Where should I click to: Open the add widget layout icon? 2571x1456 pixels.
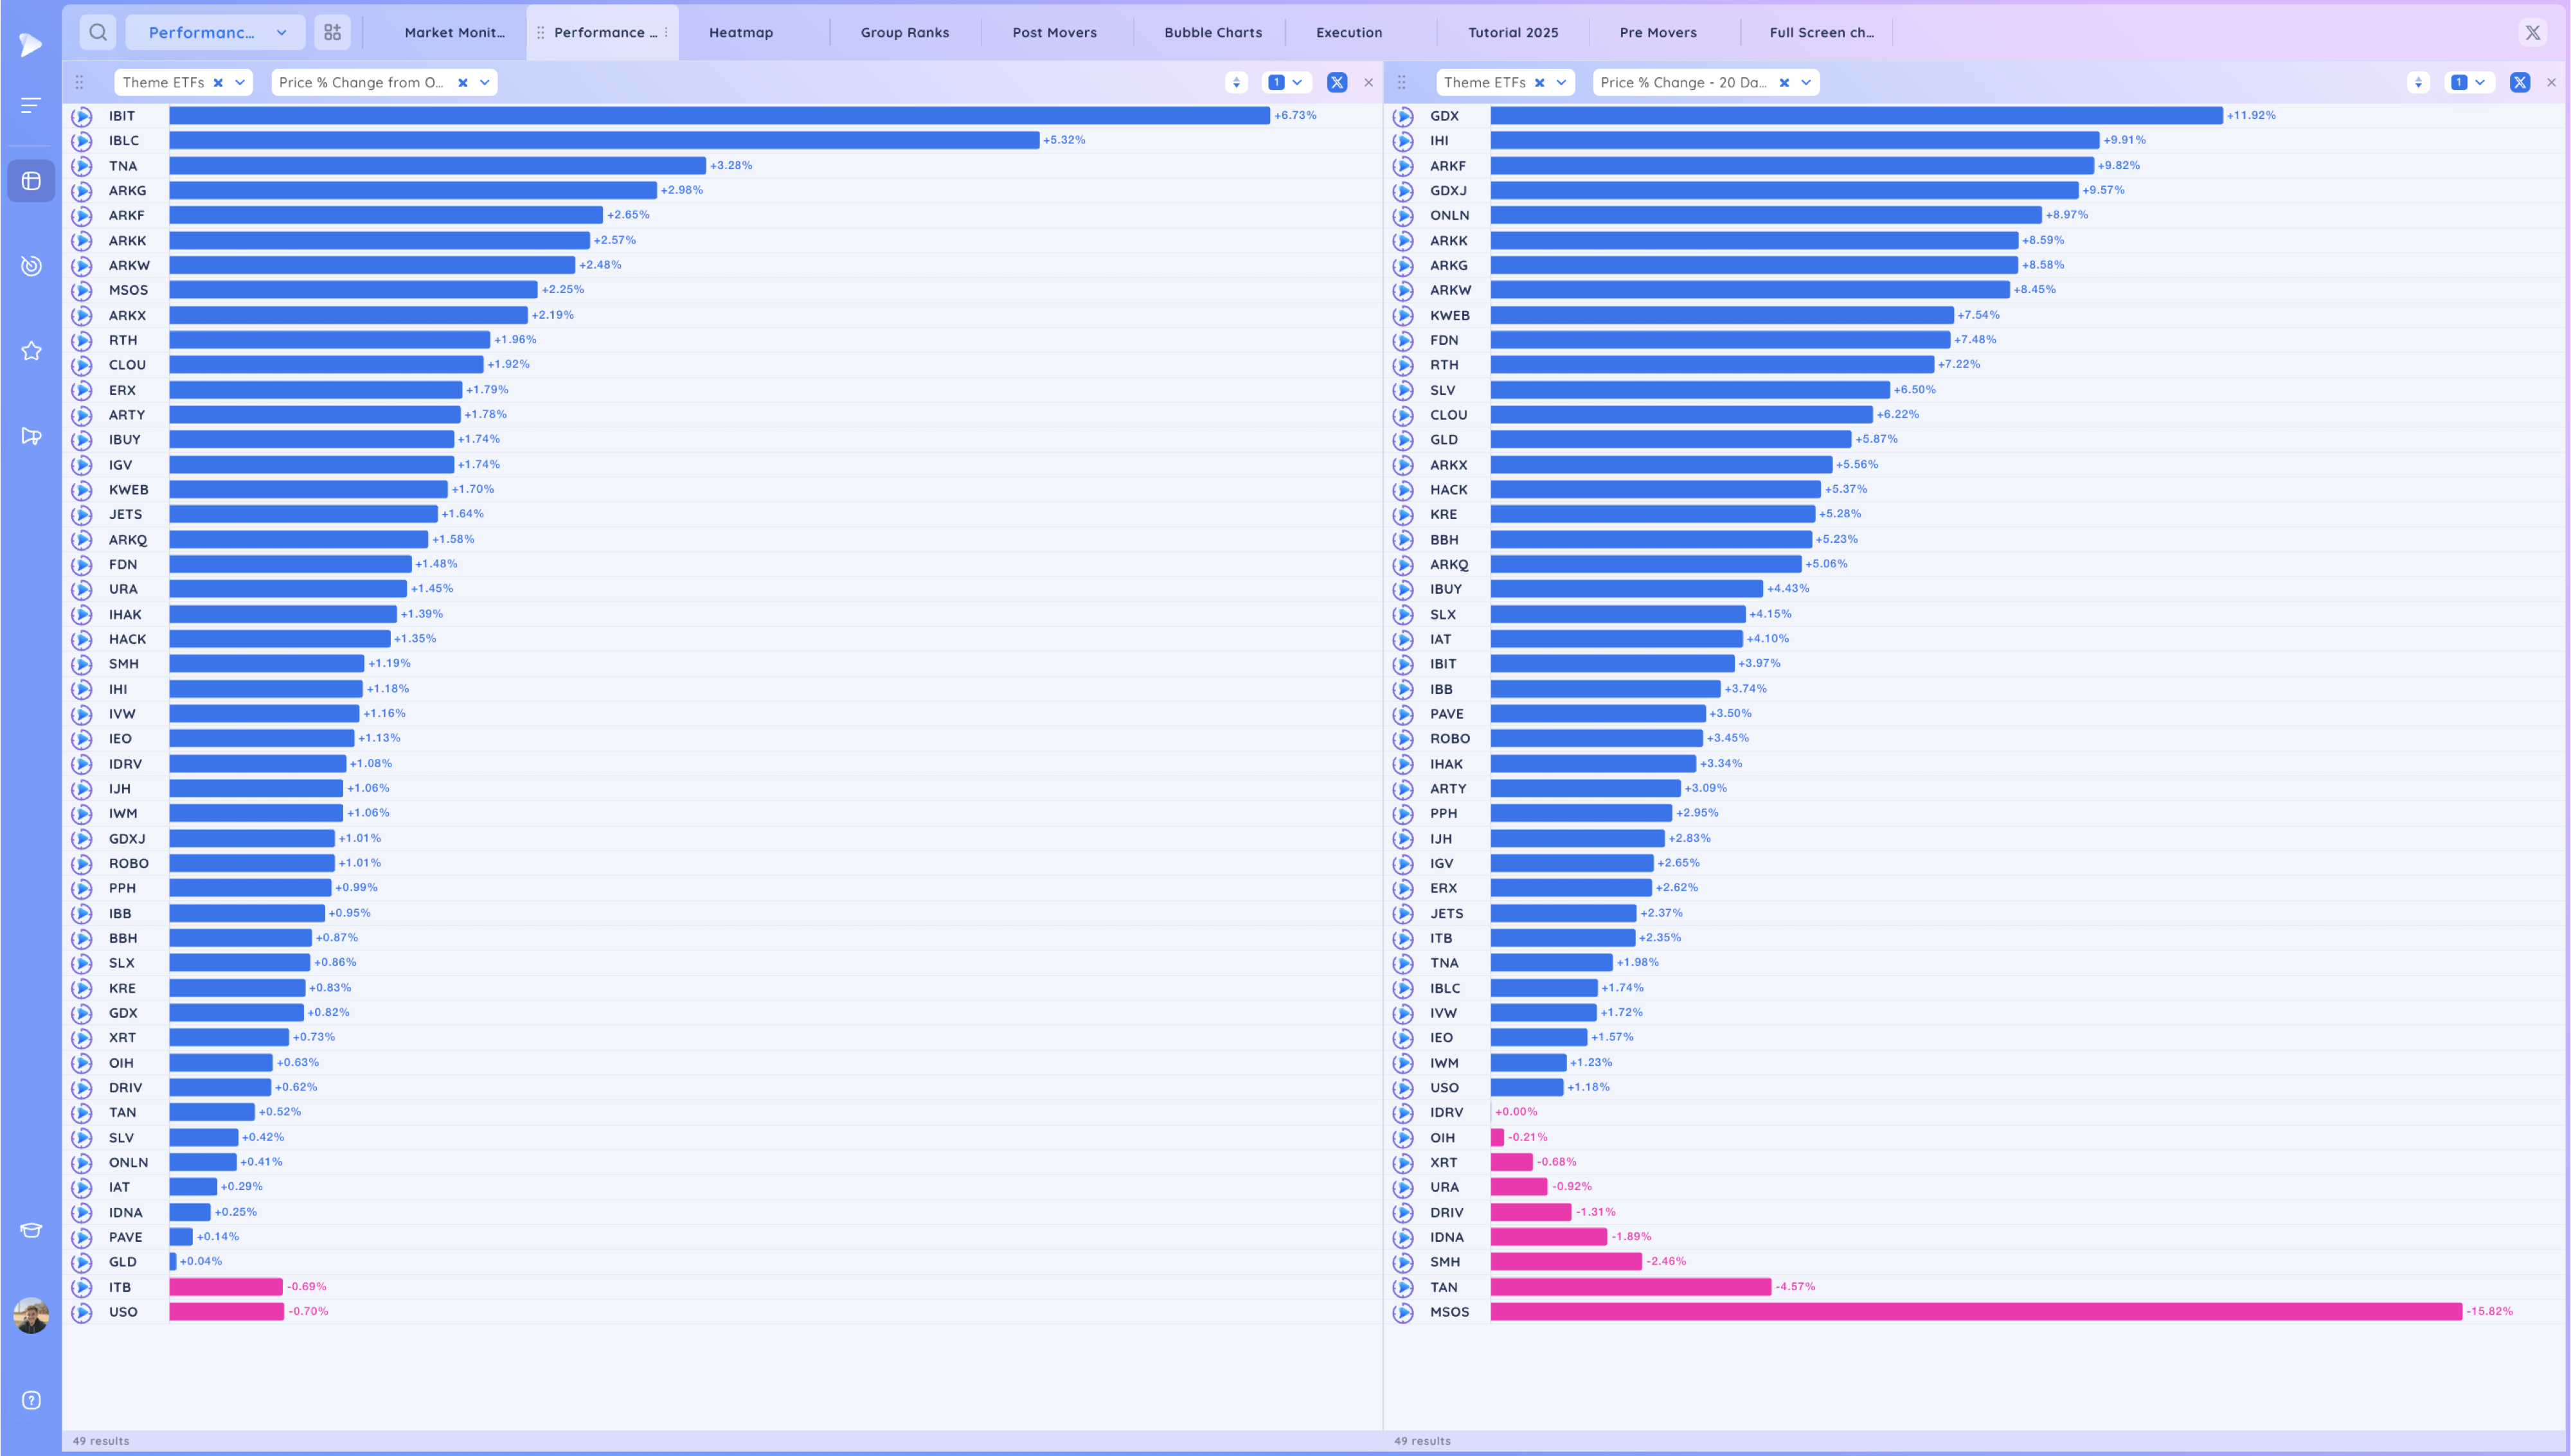332,32
